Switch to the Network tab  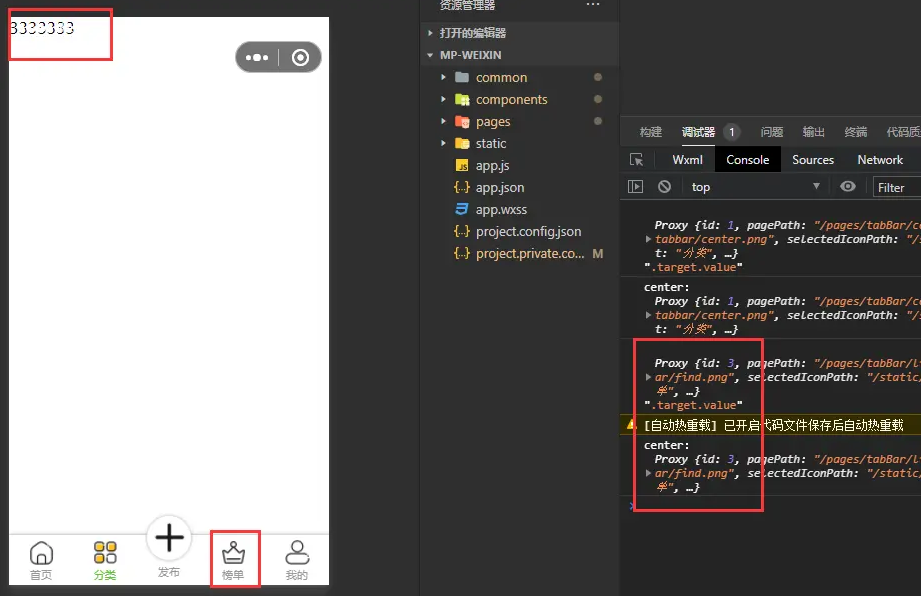point(880,160)
